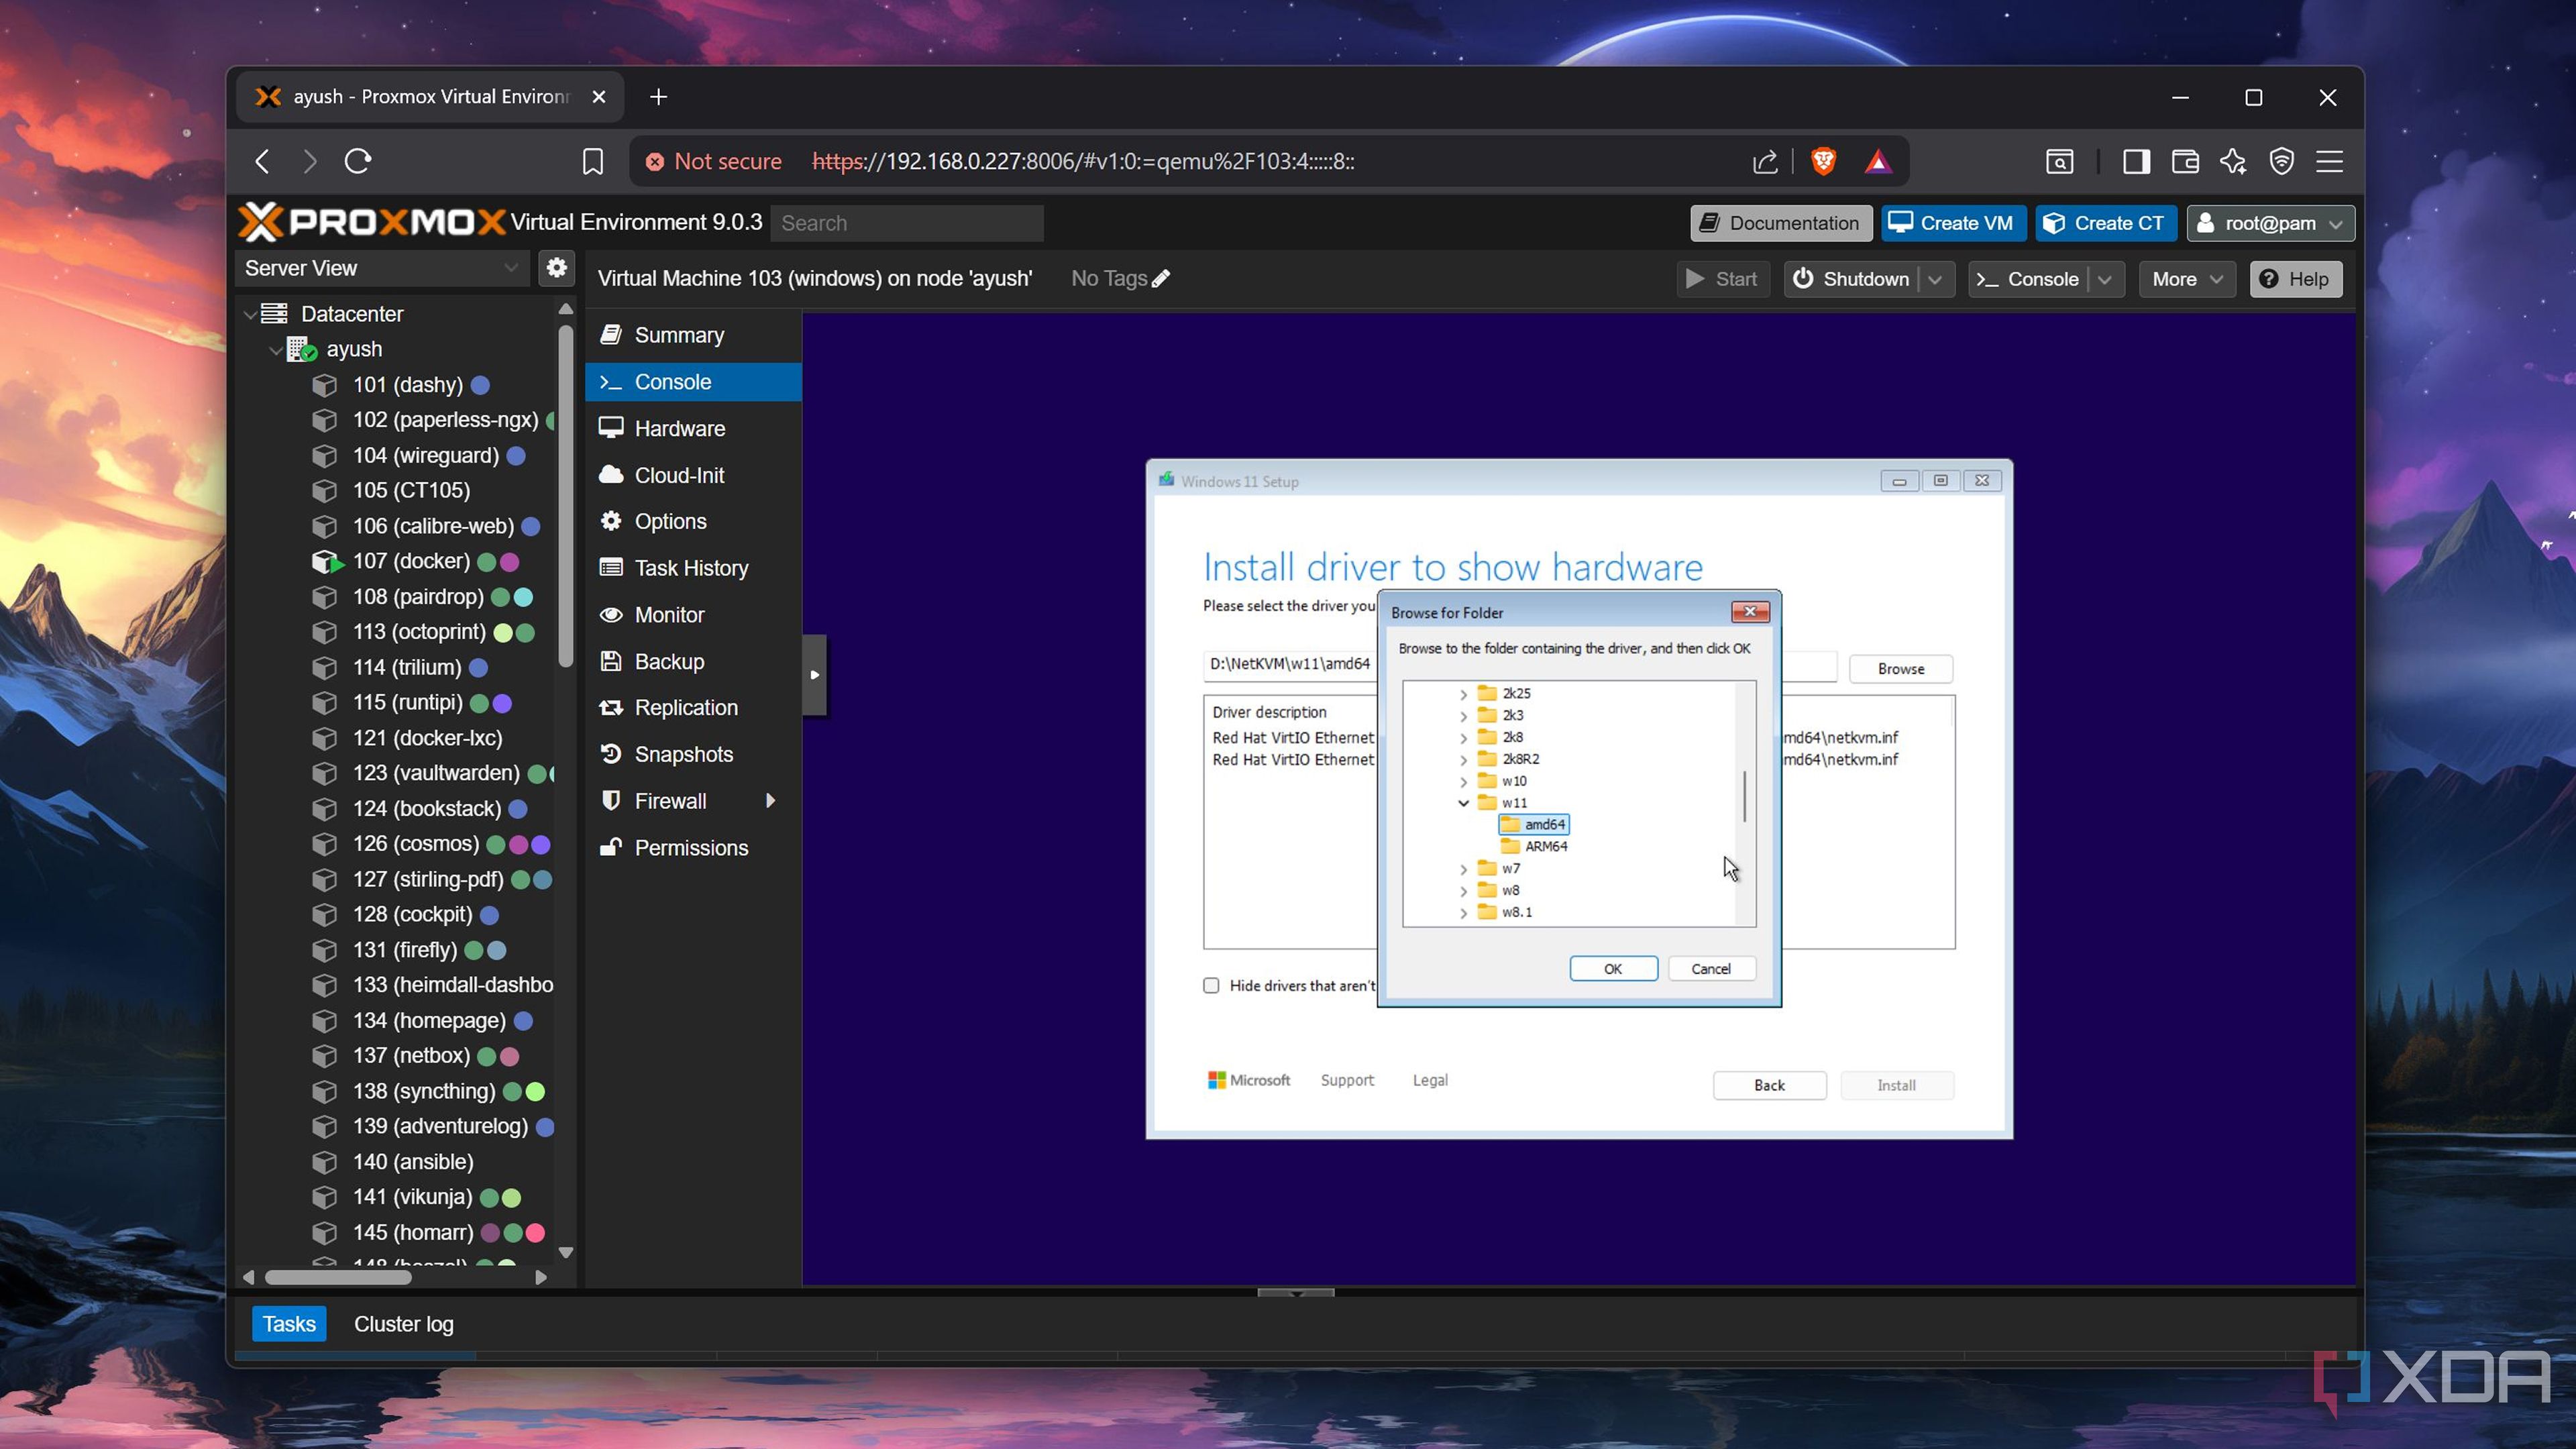Expand the noVNC control panel arrow

click(x=815, y=675)
